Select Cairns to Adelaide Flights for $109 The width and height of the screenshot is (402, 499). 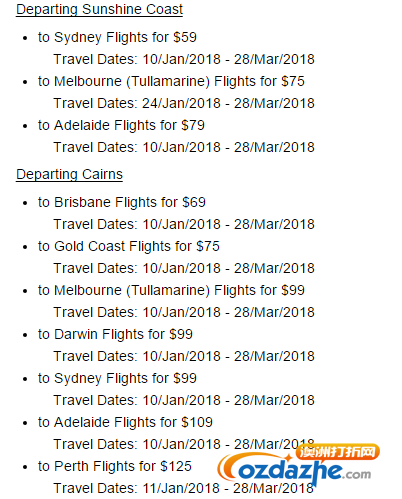125,422
